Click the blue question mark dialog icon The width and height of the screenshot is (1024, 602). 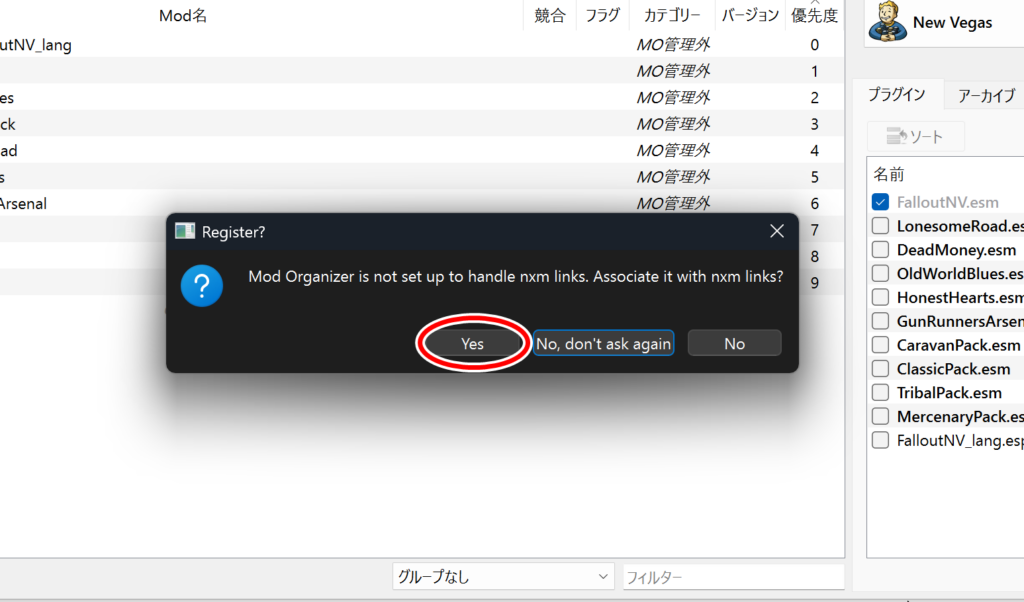pyautogui.click(x=201, y=287)
